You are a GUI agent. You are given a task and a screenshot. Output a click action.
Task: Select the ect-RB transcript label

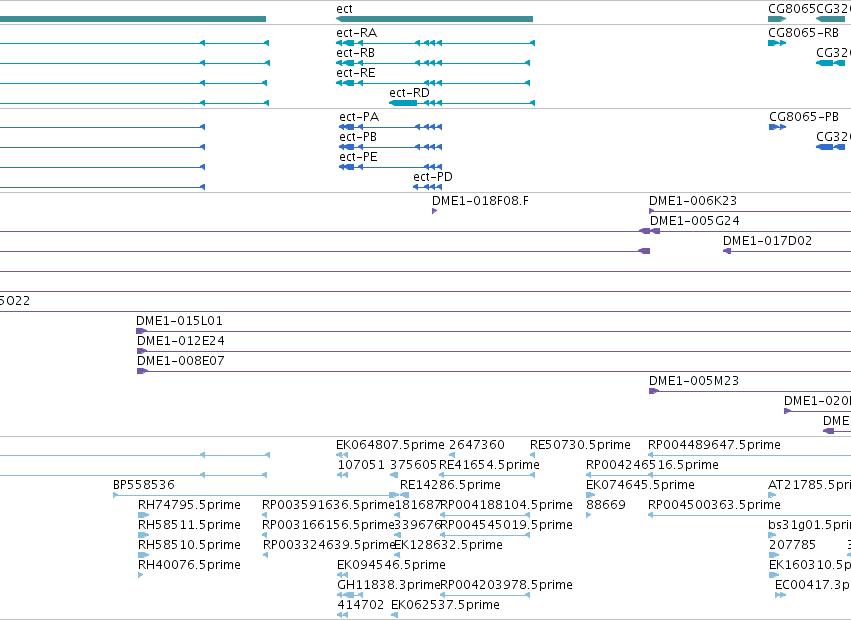[x=355, y=53]
